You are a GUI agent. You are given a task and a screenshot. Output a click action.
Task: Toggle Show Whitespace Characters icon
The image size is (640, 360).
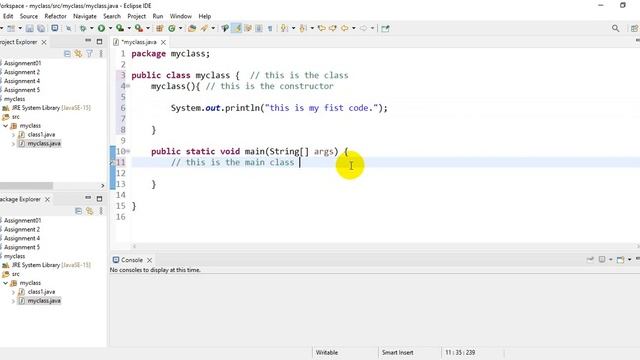click(270, 29)
